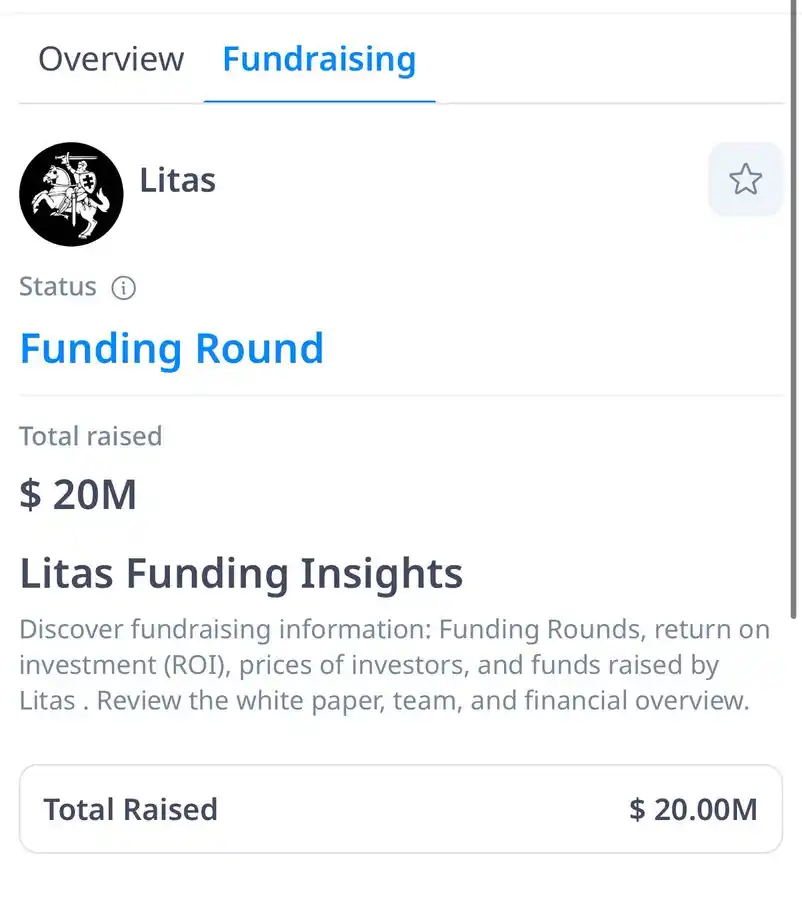Select the $ 20M total raised figure
Image resolution: width=802 pixels, height=900 pixels.
coord(79,494)
